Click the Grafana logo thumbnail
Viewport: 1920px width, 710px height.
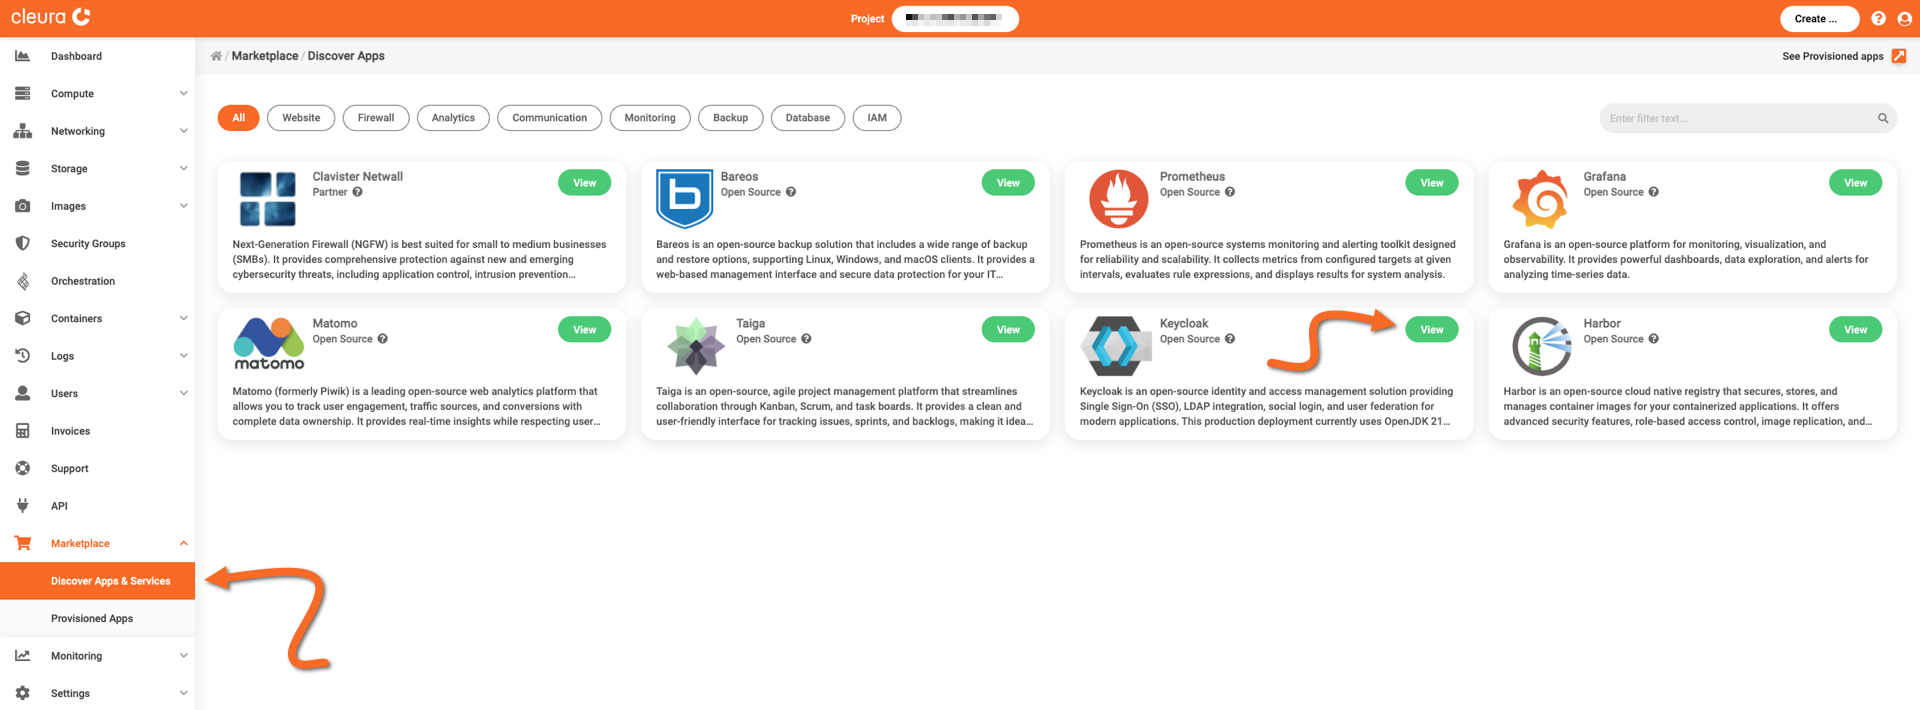click(x=1540, y=198)
